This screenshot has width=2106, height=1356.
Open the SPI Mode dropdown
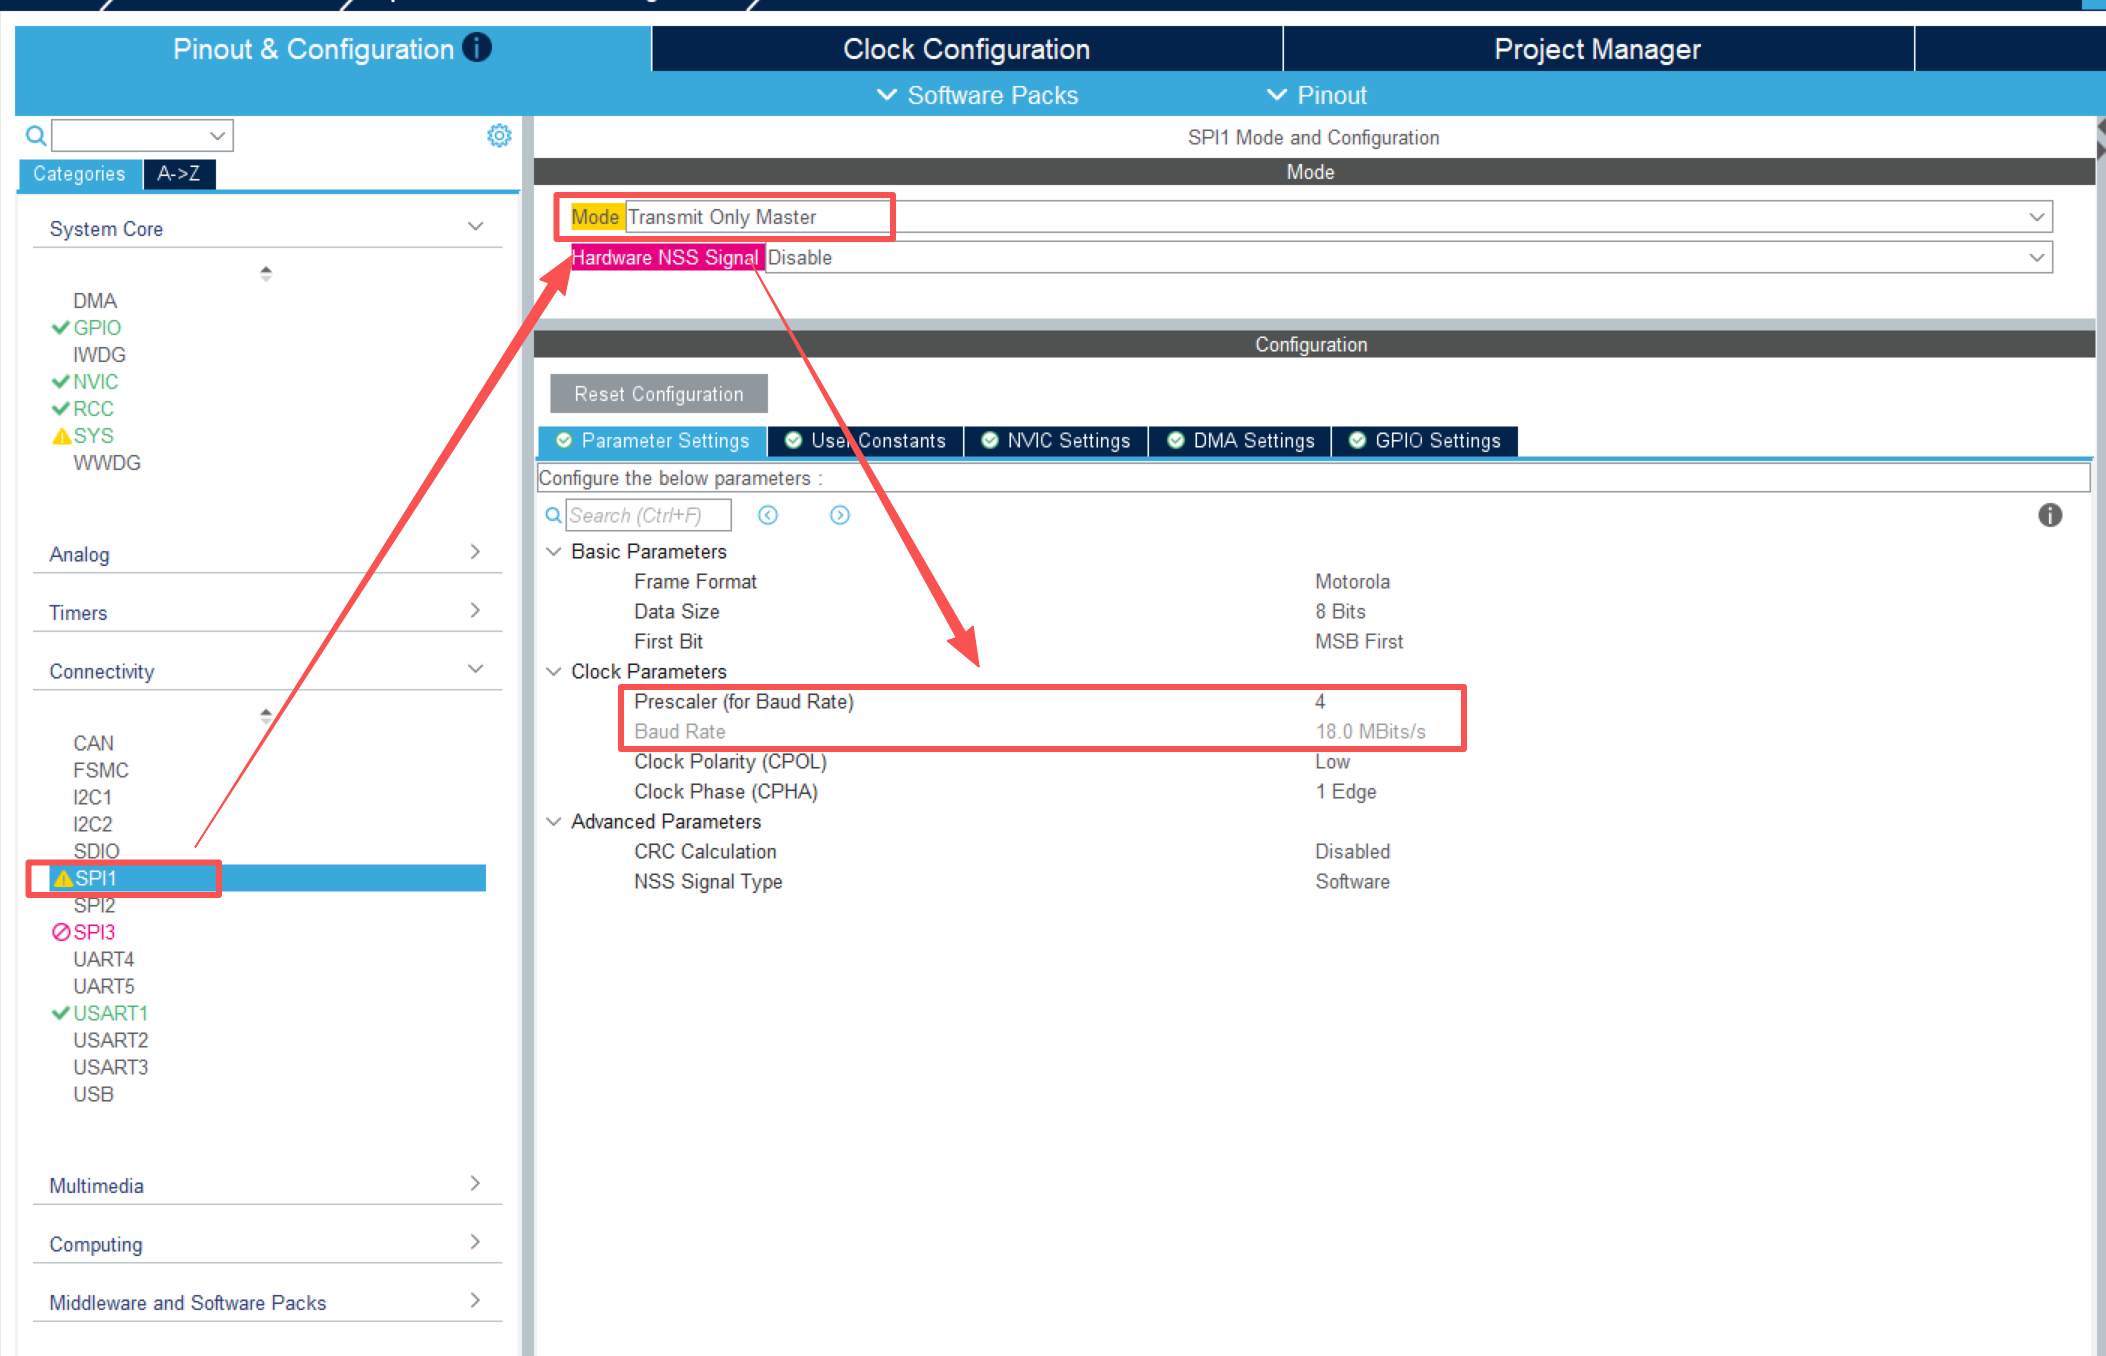point(1339,217)
